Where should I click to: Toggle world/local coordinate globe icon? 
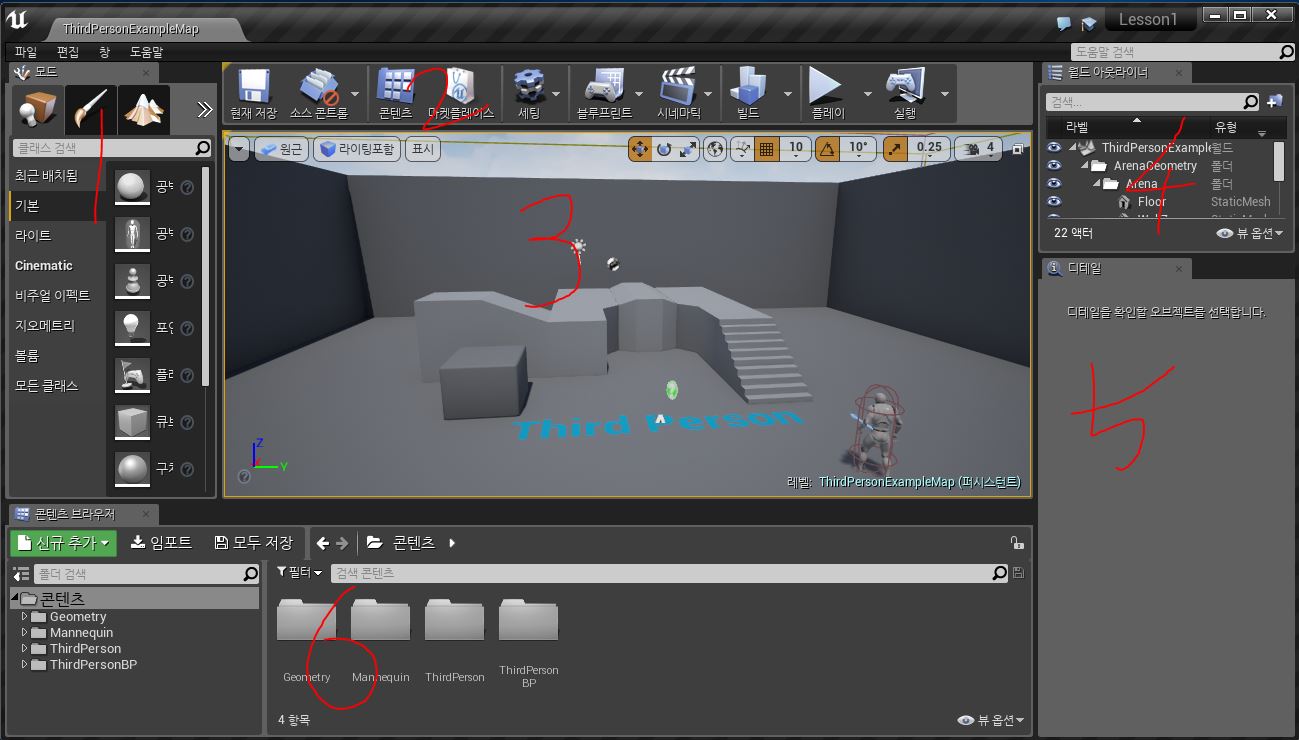(x=715, y=149)
